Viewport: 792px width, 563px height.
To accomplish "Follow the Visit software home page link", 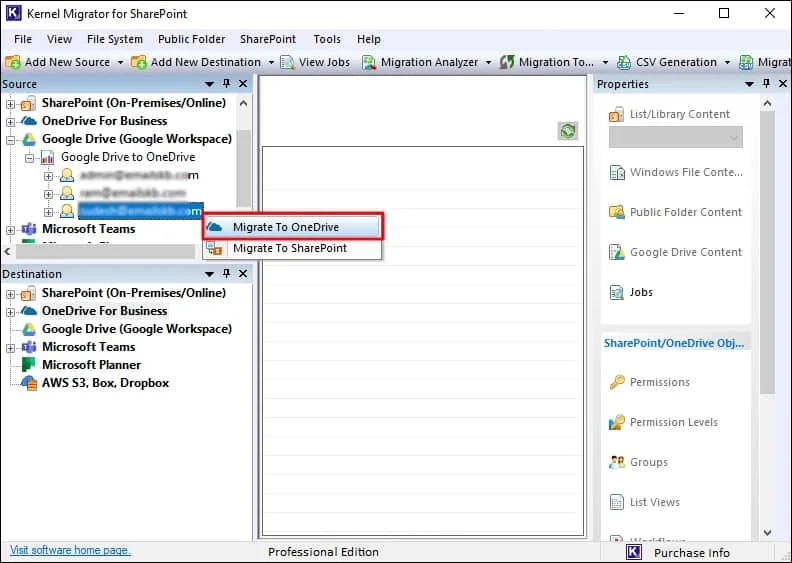I will (70, 550).
